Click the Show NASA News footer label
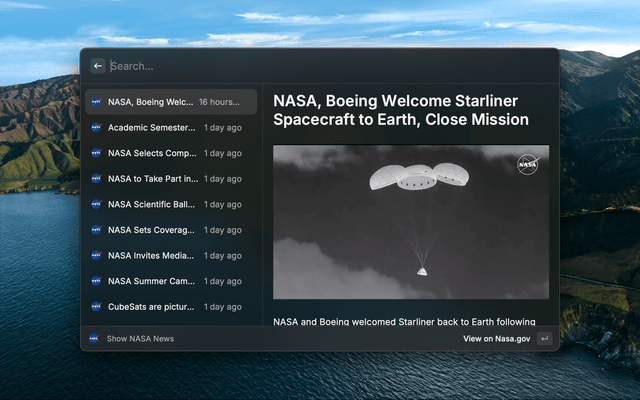Viewport: 640px width, 400px height. pos(140,339)
